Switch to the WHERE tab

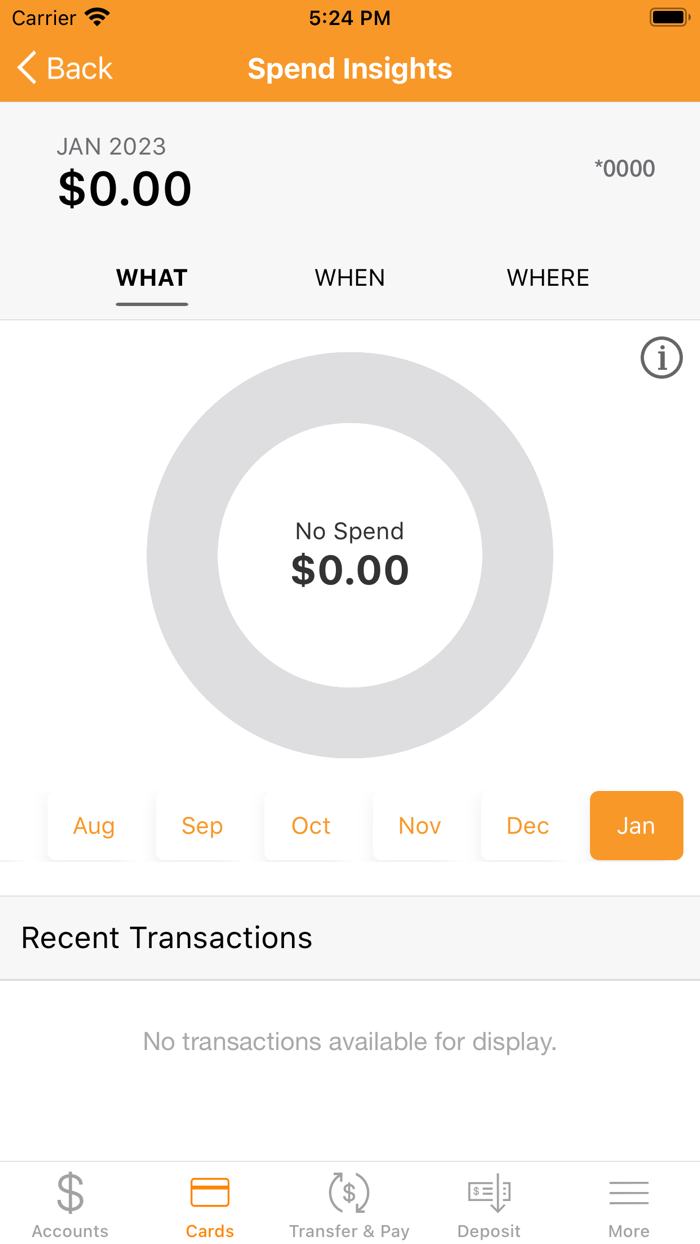pos(548,278)
